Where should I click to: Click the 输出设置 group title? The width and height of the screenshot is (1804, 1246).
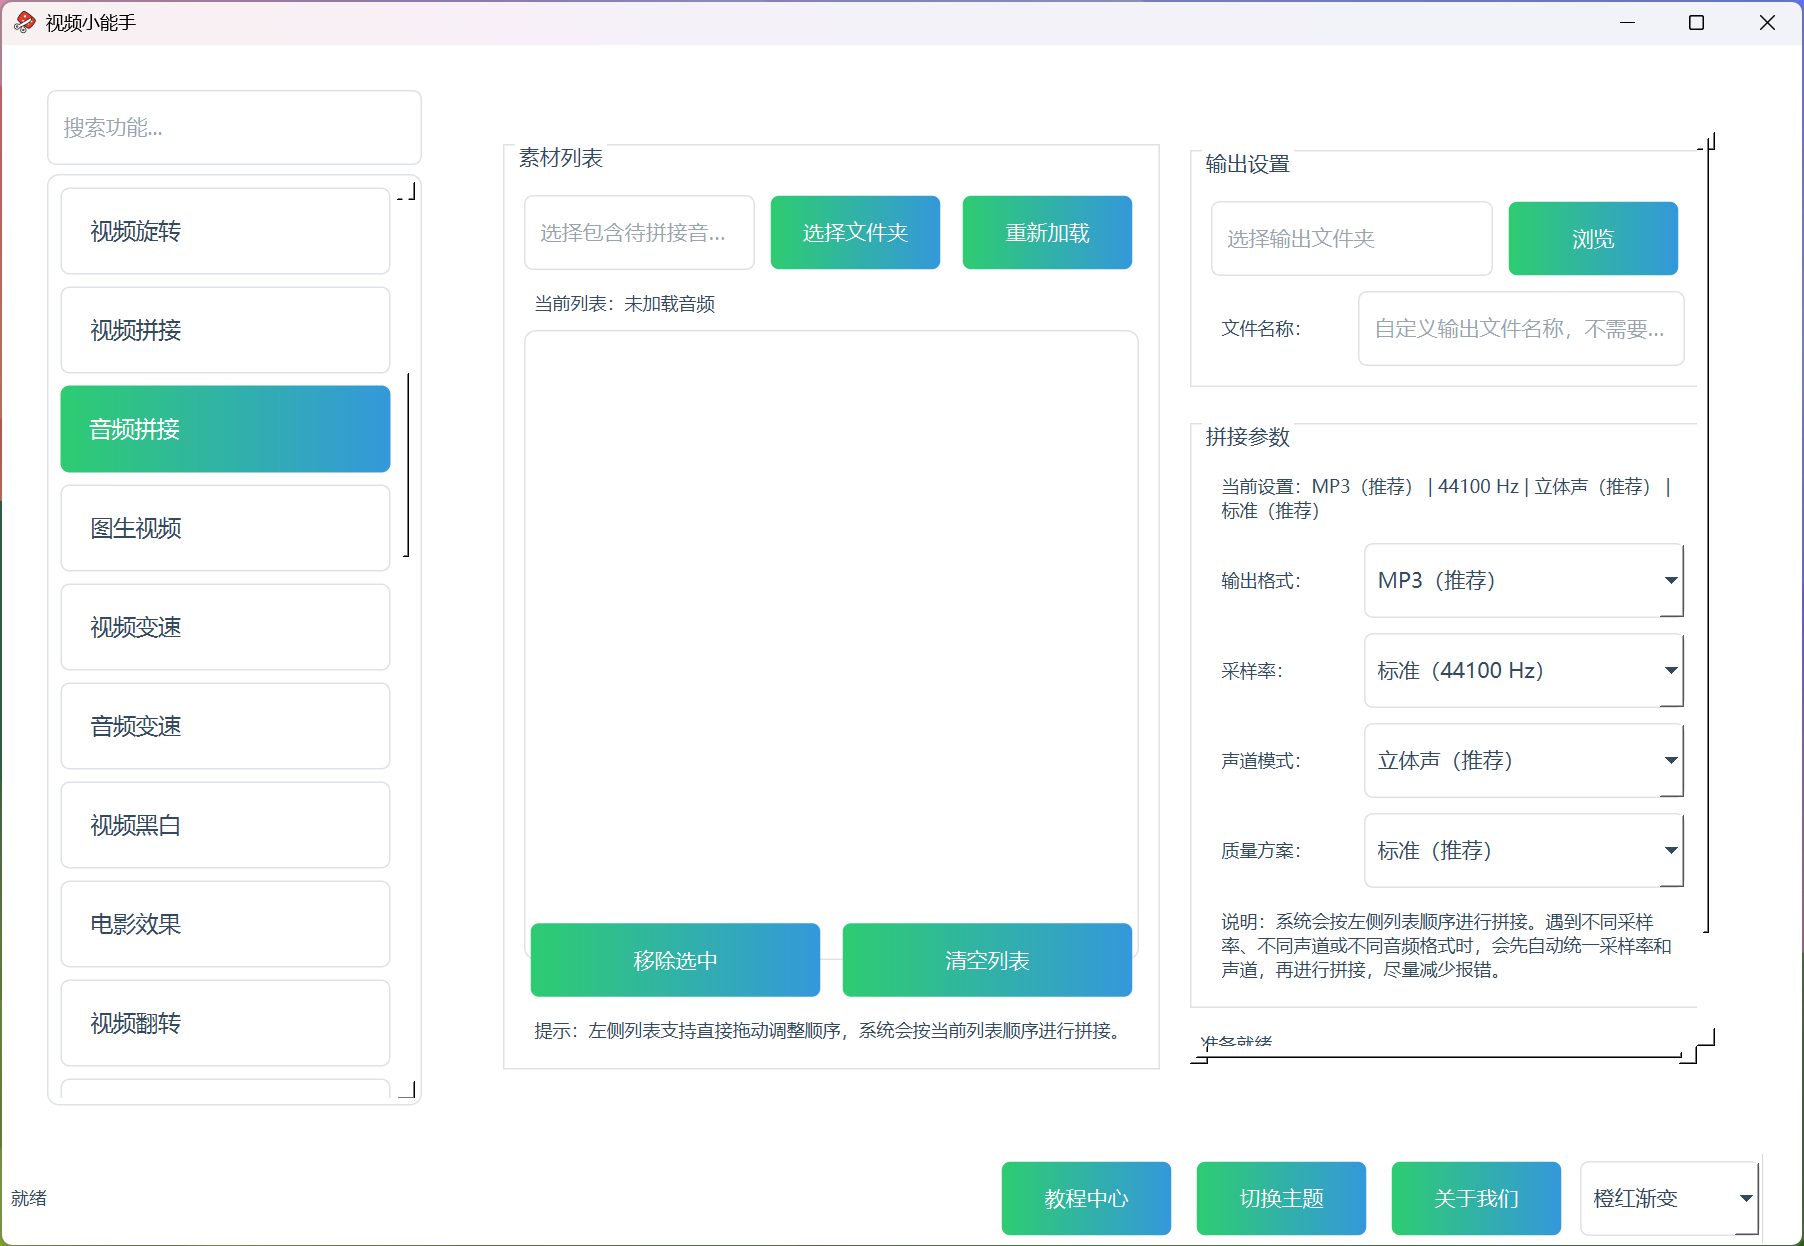pos(1248,164)
